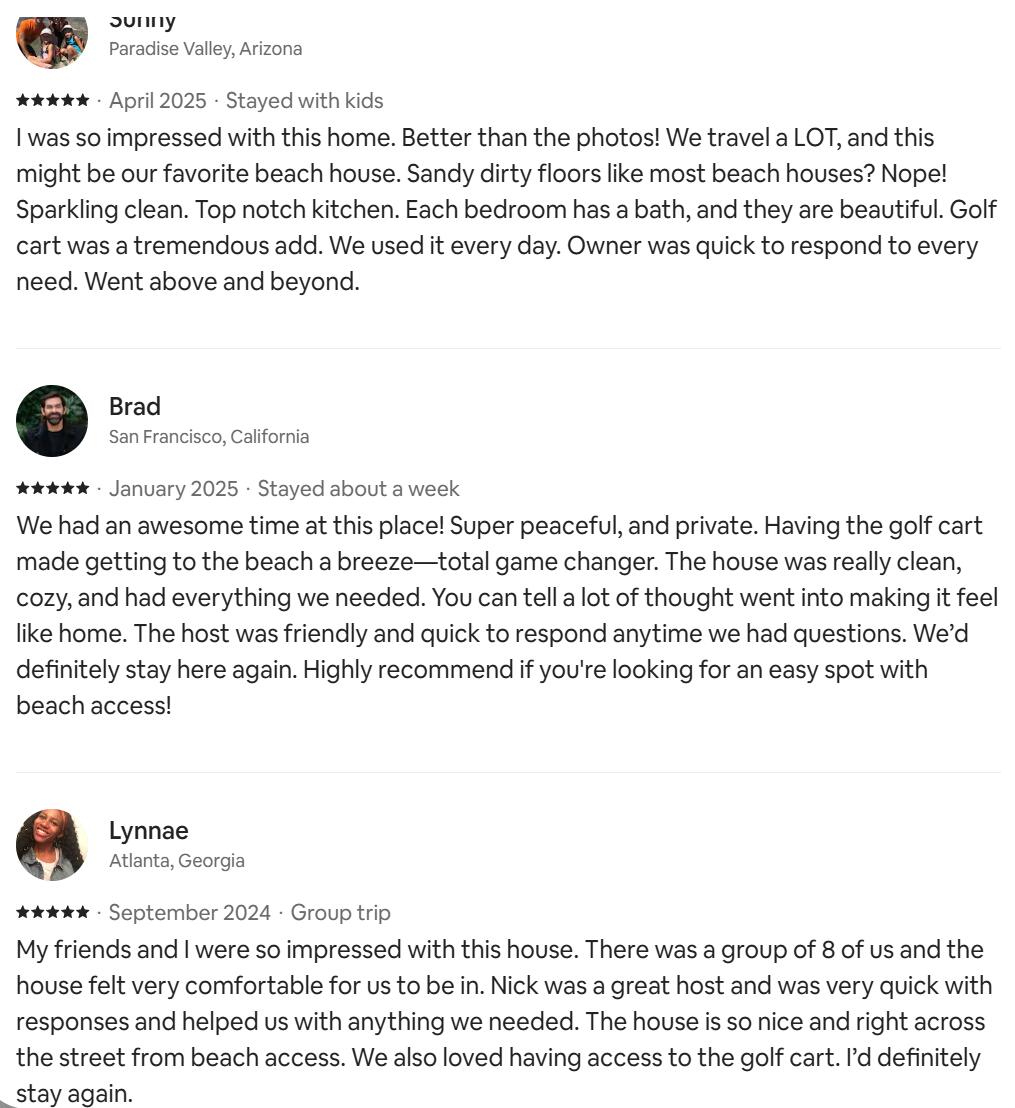Click Brad's review text about golf cart
The width and height of the screenshot is (1015, 1108).
click(508, 615)
